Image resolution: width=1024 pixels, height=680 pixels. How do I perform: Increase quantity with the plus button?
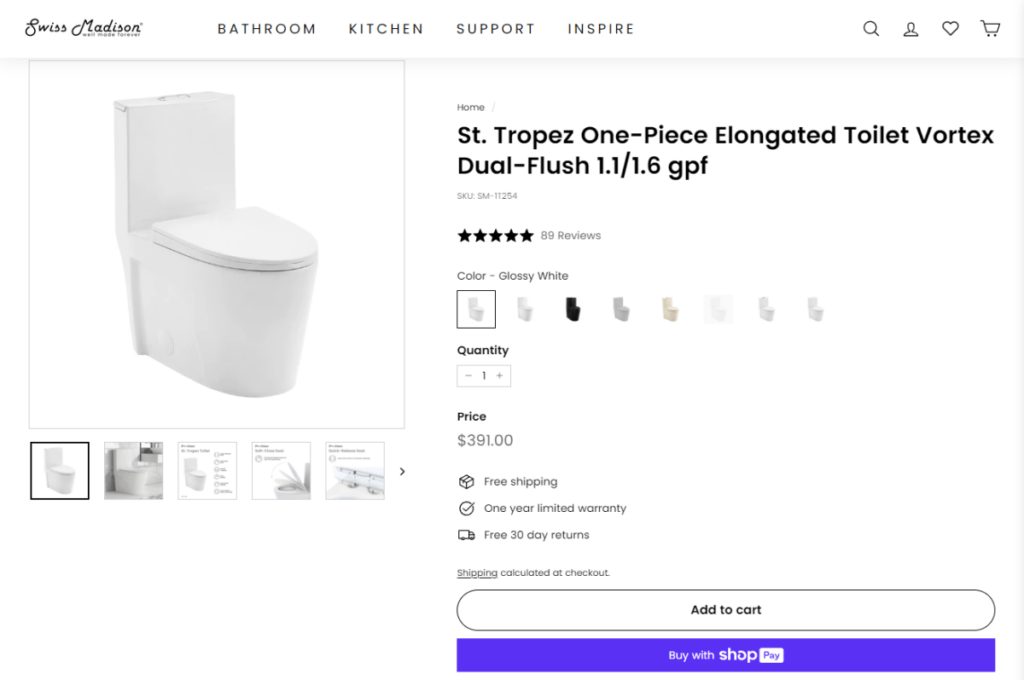500,375
